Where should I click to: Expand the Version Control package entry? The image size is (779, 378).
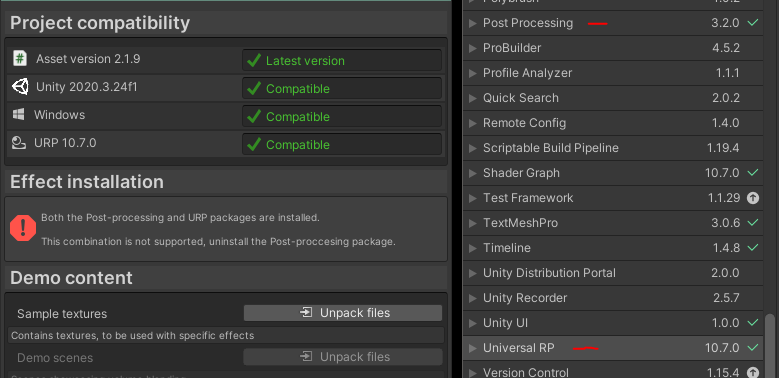pyautogui.click(x=472, y=373)
